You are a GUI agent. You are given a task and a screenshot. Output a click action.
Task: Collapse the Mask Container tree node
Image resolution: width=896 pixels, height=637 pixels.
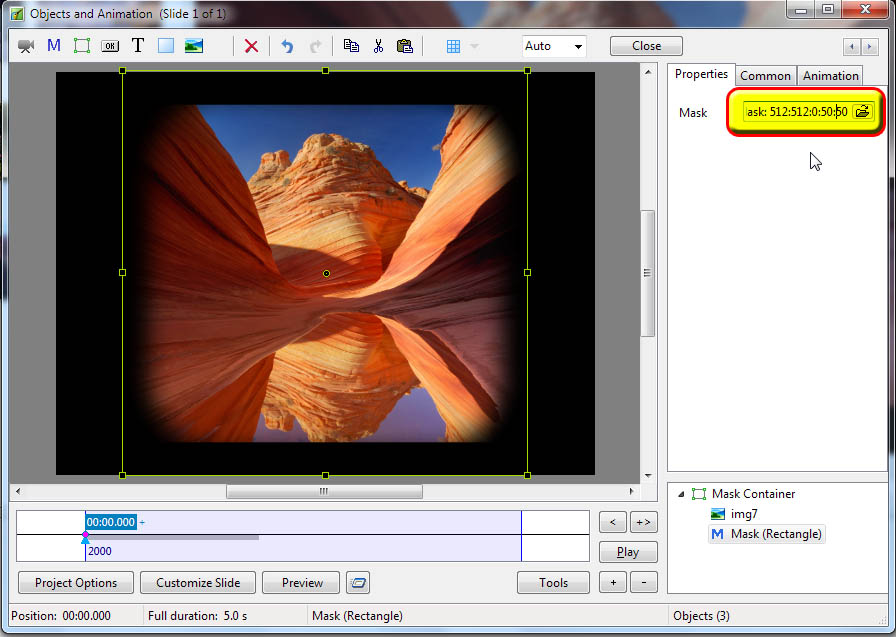[682, 494]
